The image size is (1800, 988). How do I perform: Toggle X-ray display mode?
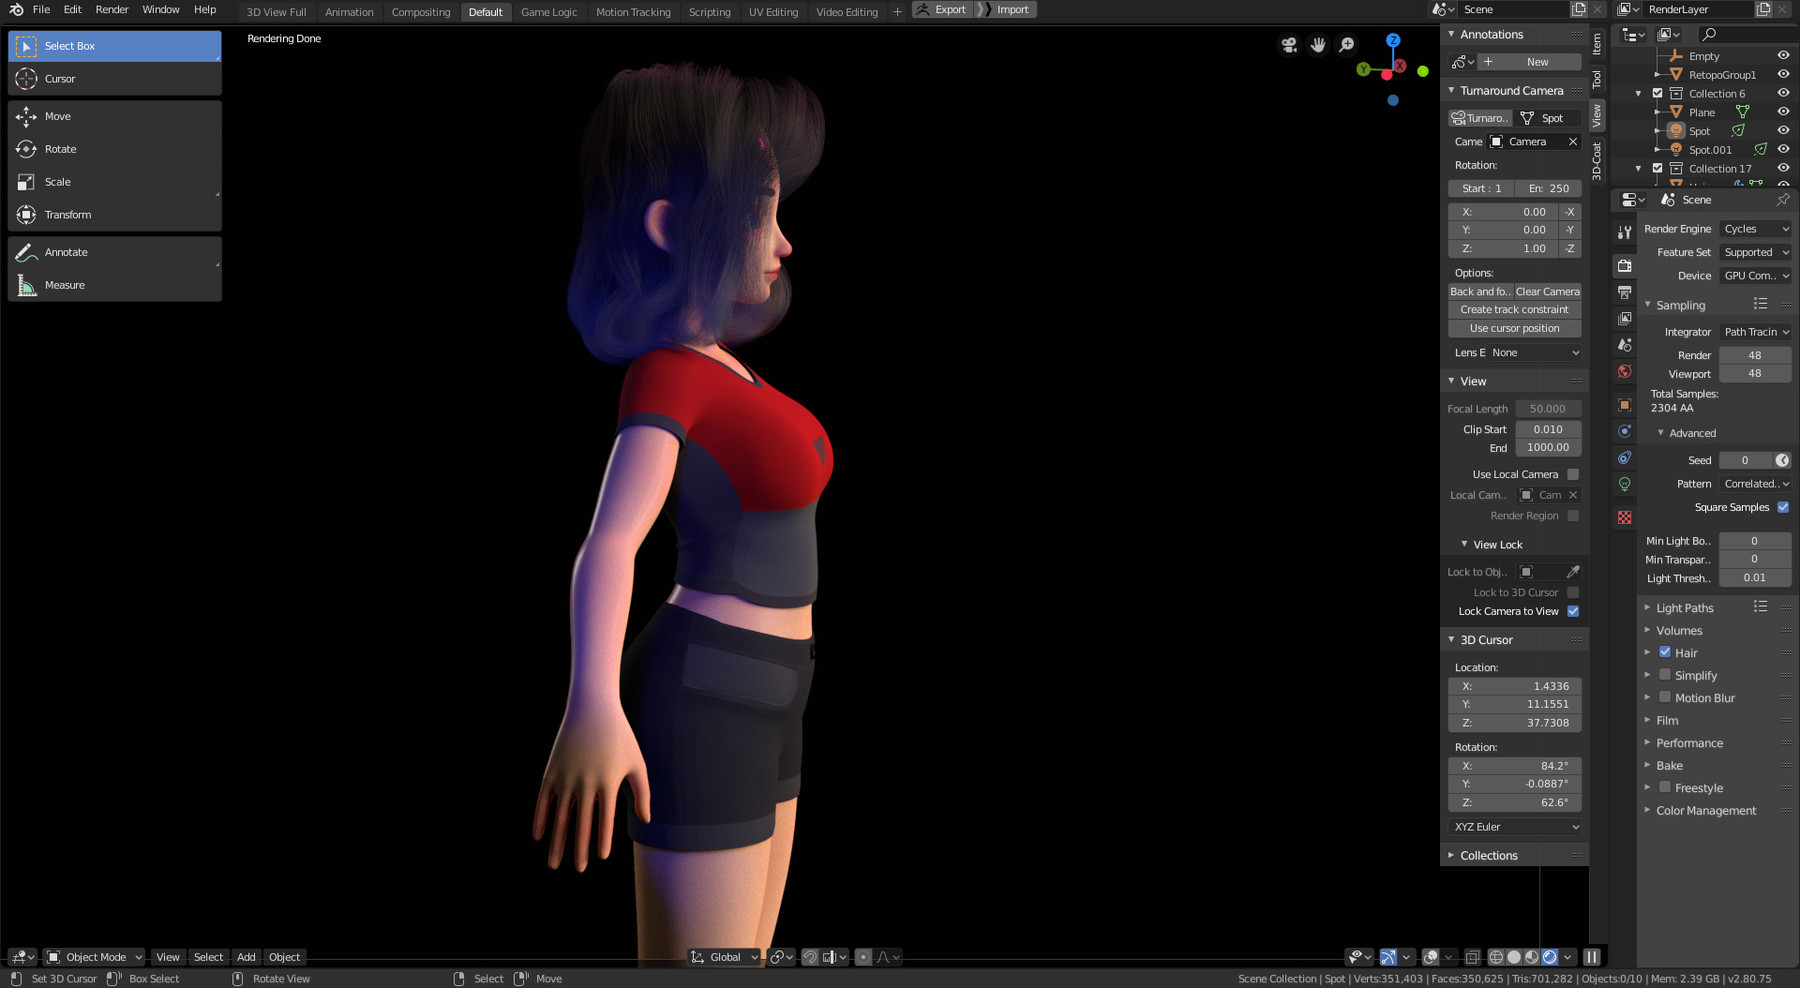click(x=1472, y=957)
